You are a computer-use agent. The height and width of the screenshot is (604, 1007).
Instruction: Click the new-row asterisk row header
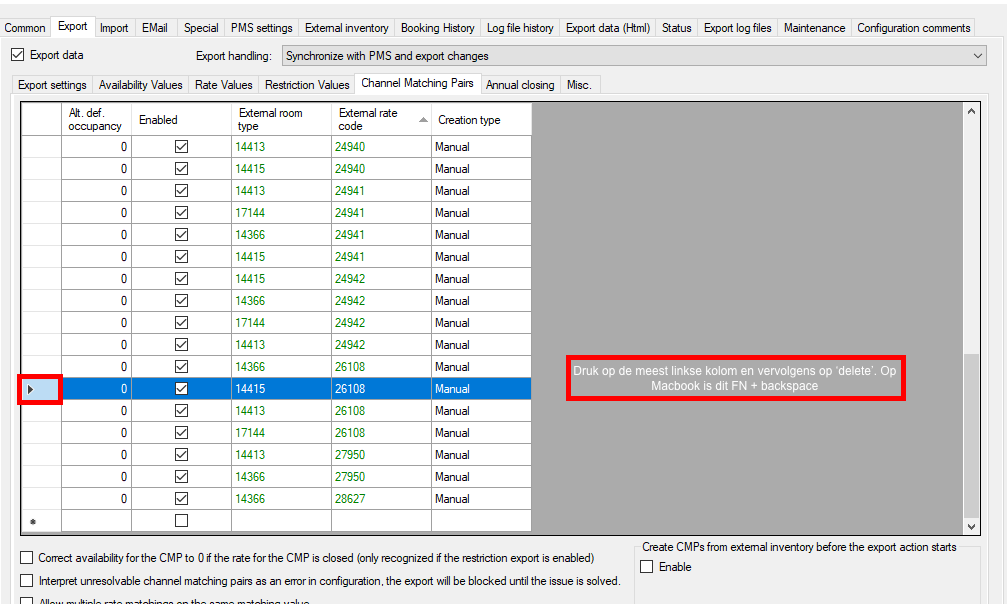pos(40,521)
